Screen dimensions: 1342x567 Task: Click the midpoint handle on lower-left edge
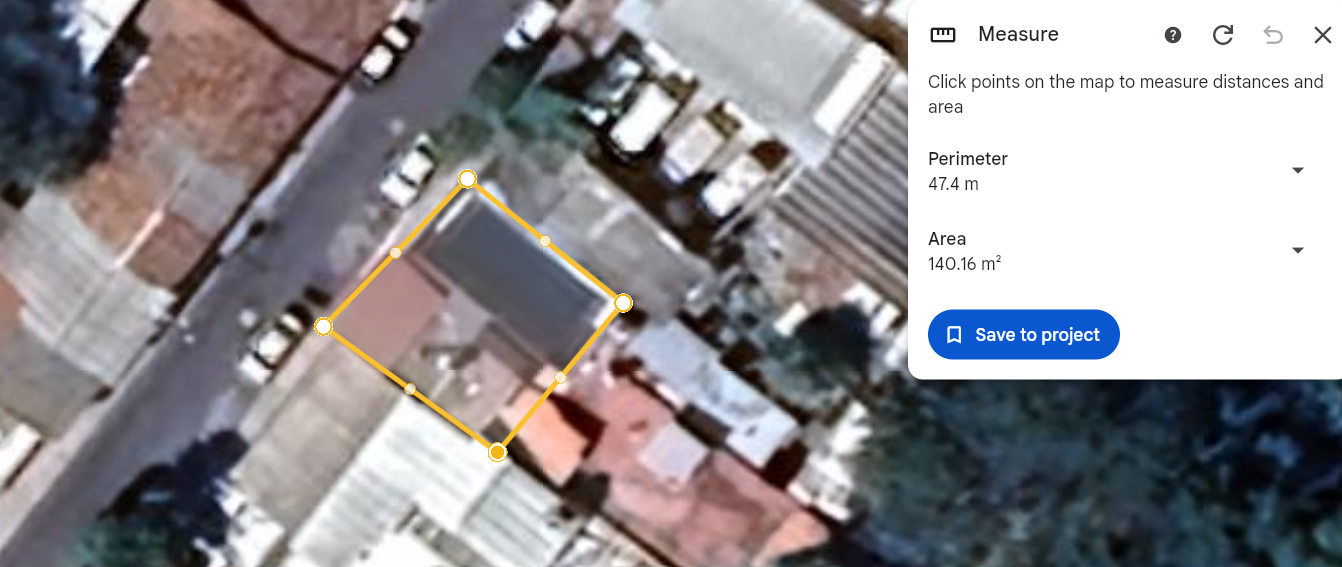pos(410,389)
